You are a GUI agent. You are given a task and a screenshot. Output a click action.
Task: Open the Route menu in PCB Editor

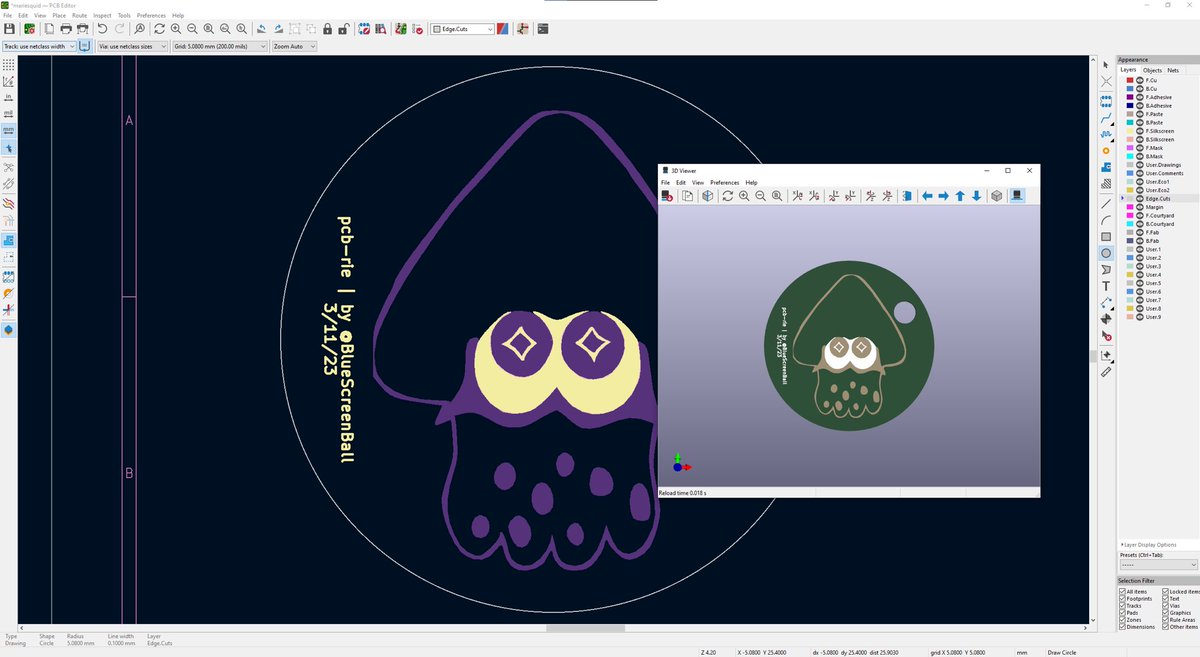(x=79, y=16)
